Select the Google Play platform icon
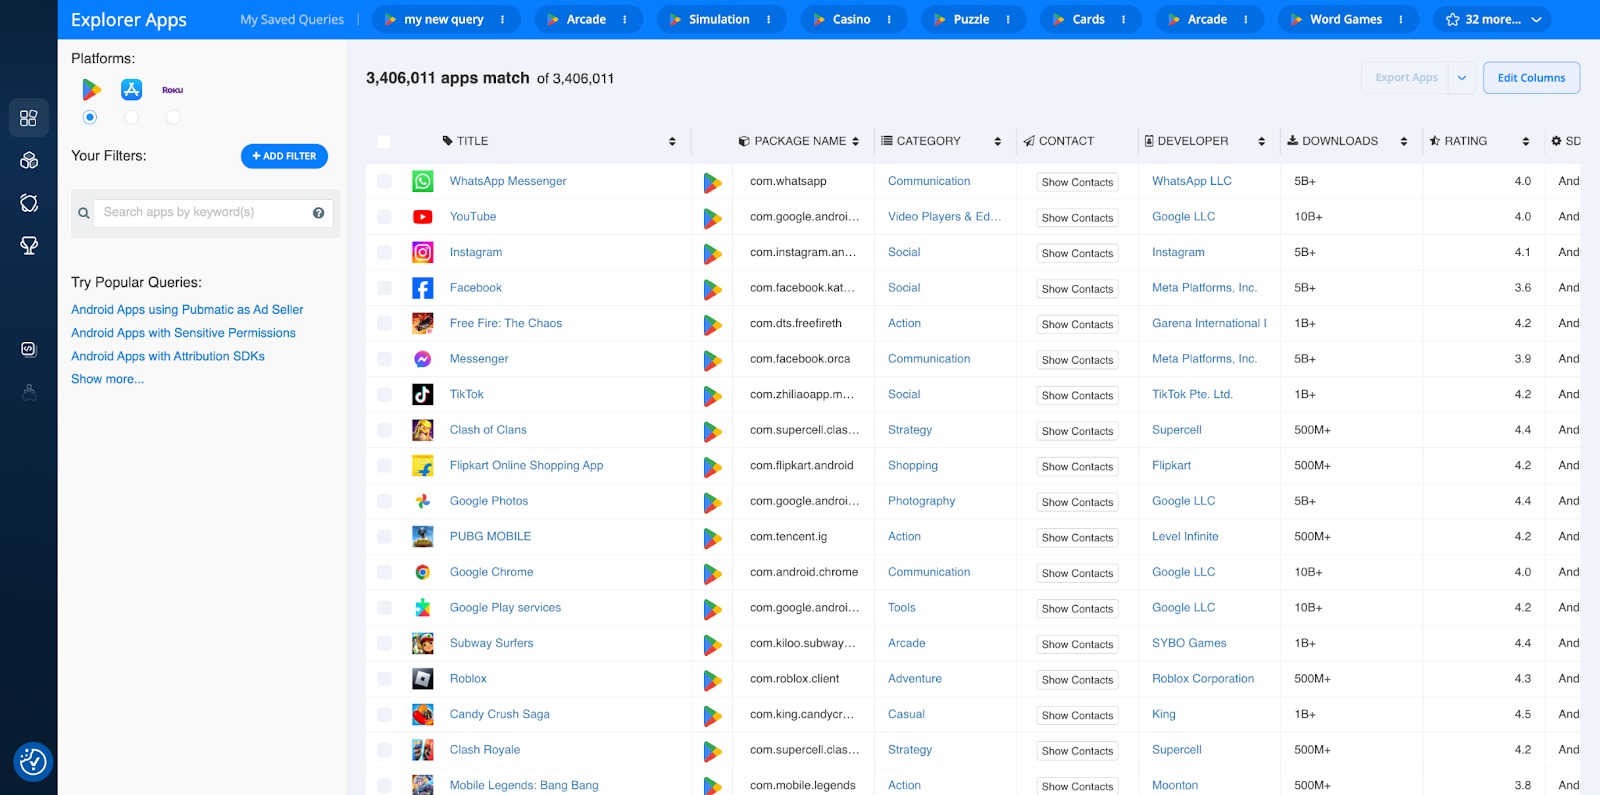This screenshot has width=1600, height=795. (91, 90)
